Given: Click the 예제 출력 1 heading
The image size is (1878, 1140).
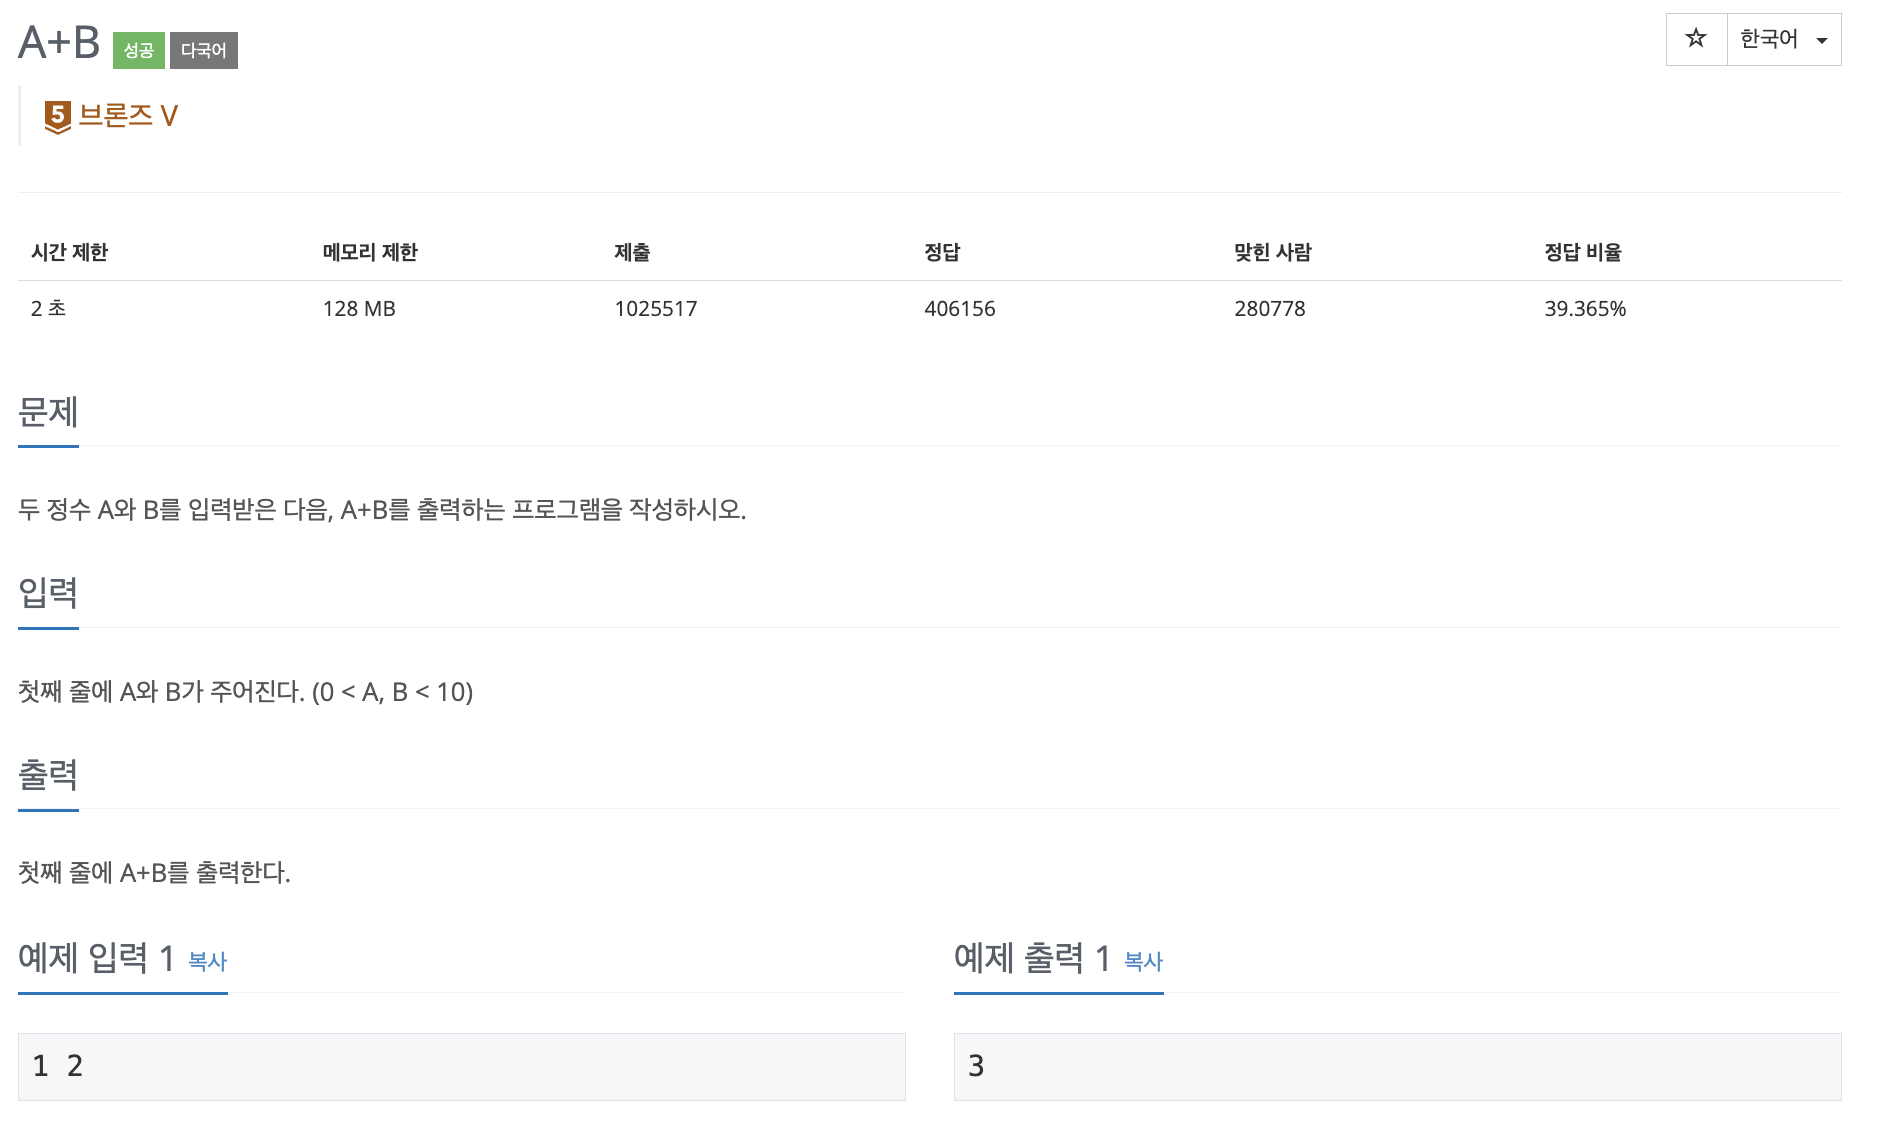Looking at the screenshot, I should [1033, 958].
